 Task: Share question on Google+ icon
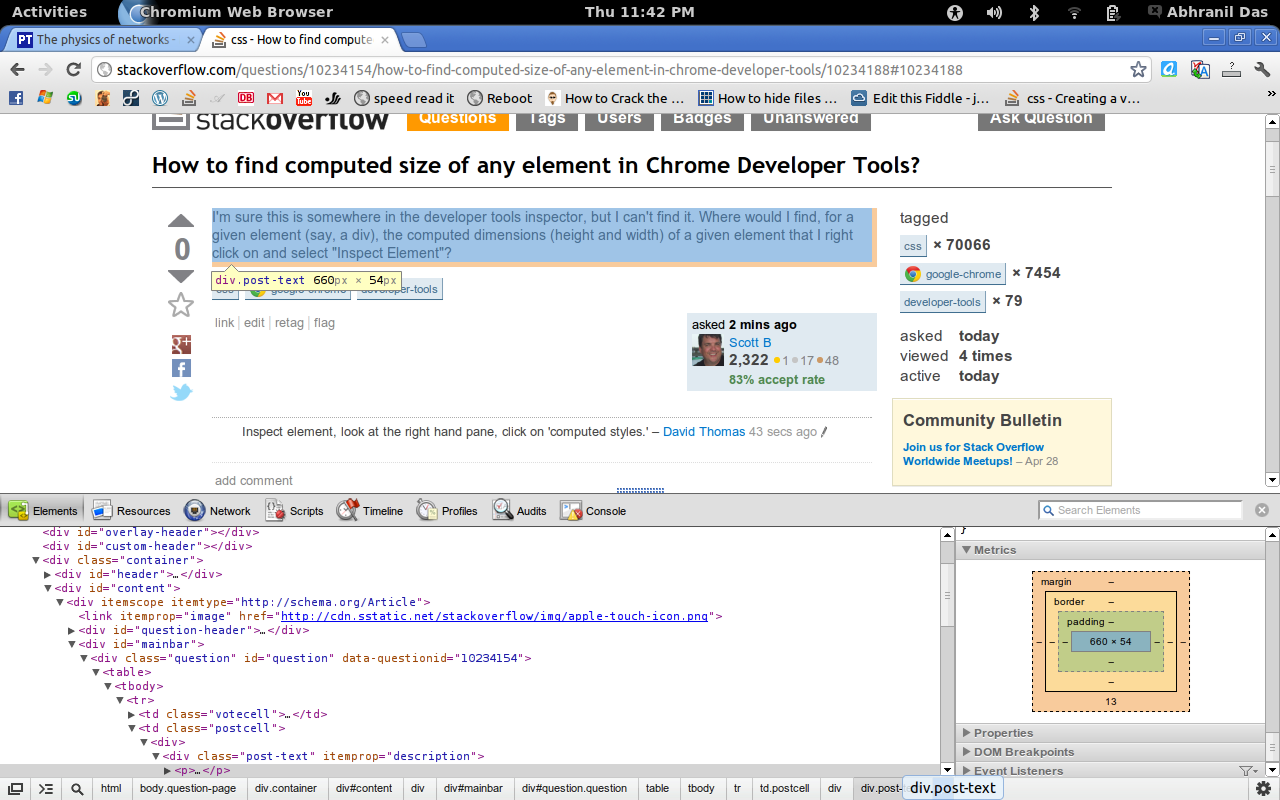click(x=181, y=345)
